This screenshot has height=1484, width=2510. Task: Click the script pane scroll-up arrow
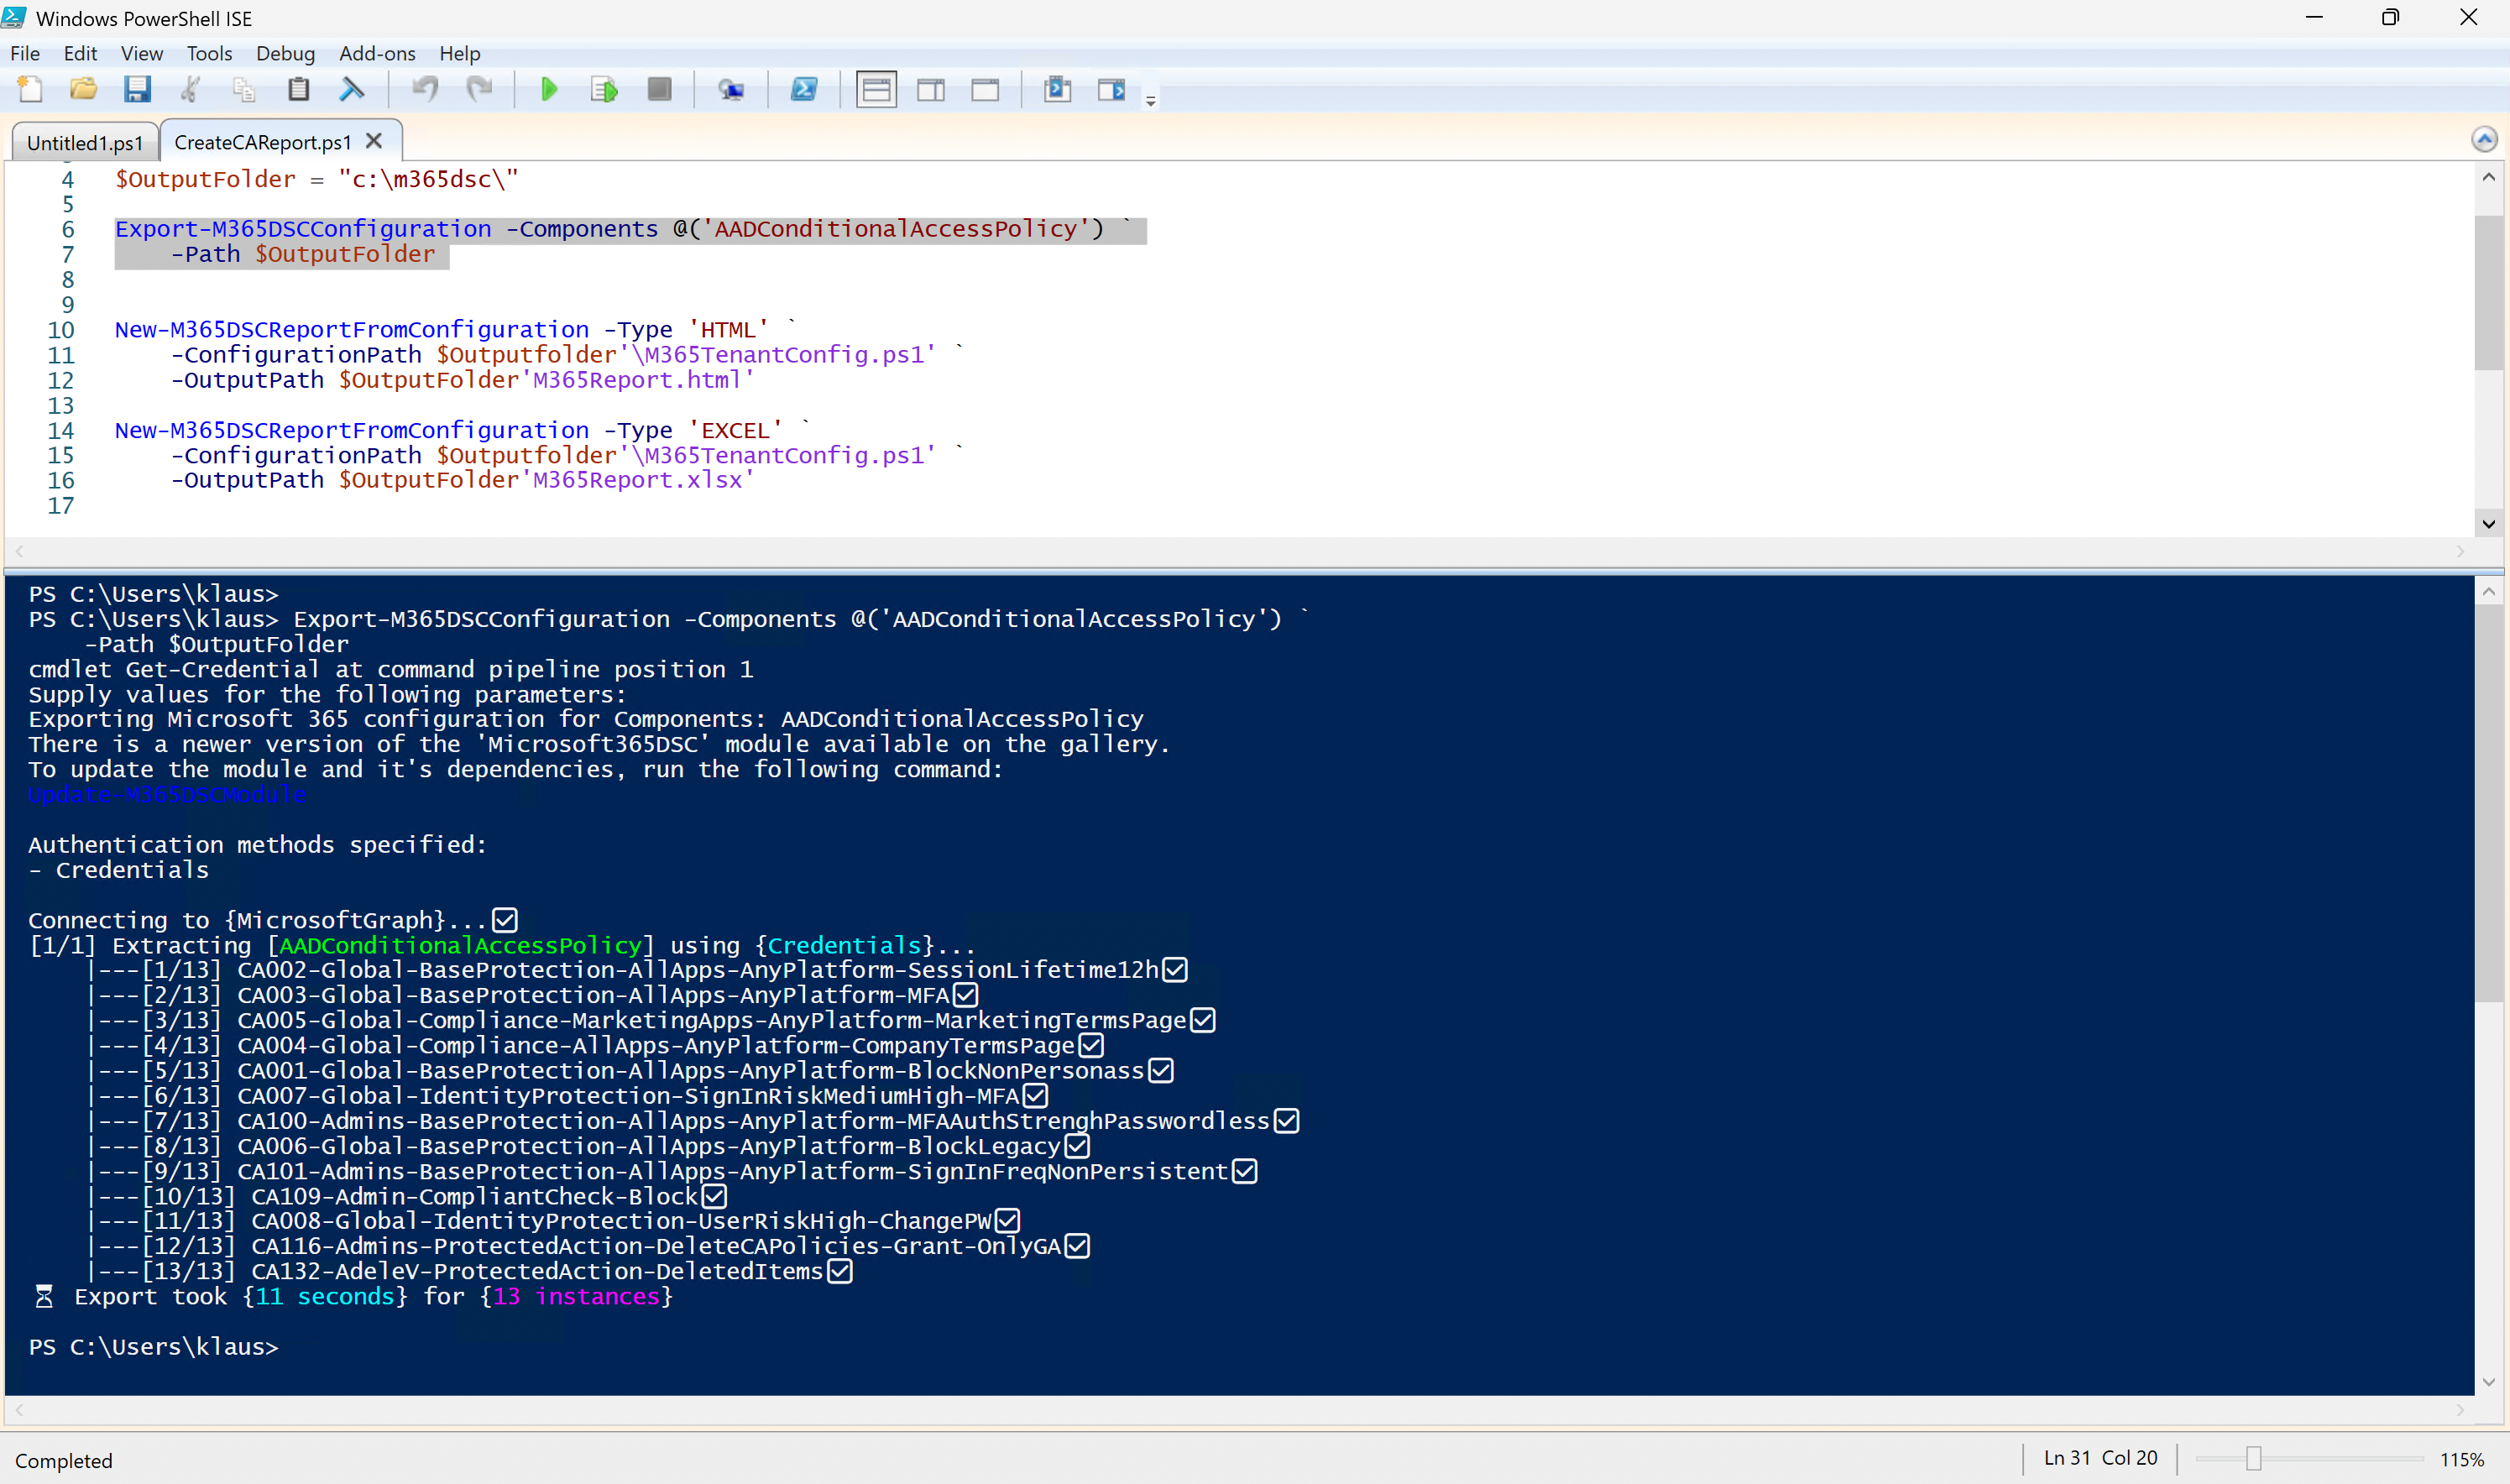(x=2489, y=177)
